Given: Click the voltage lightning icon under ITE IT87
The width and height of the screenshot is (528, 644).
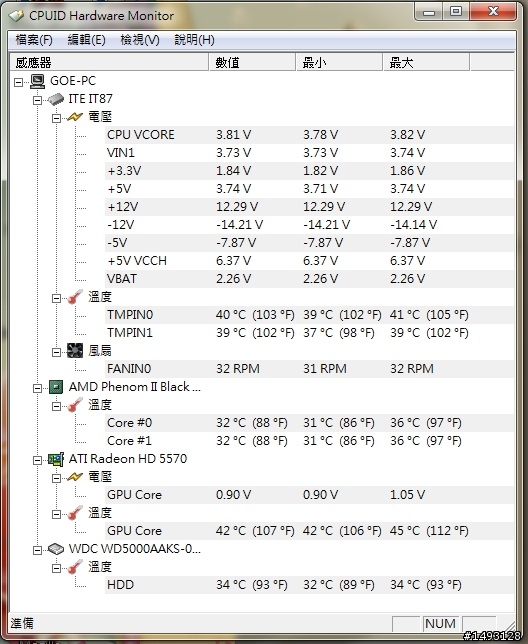Looking at the screenshot, I should coord(75,117).
